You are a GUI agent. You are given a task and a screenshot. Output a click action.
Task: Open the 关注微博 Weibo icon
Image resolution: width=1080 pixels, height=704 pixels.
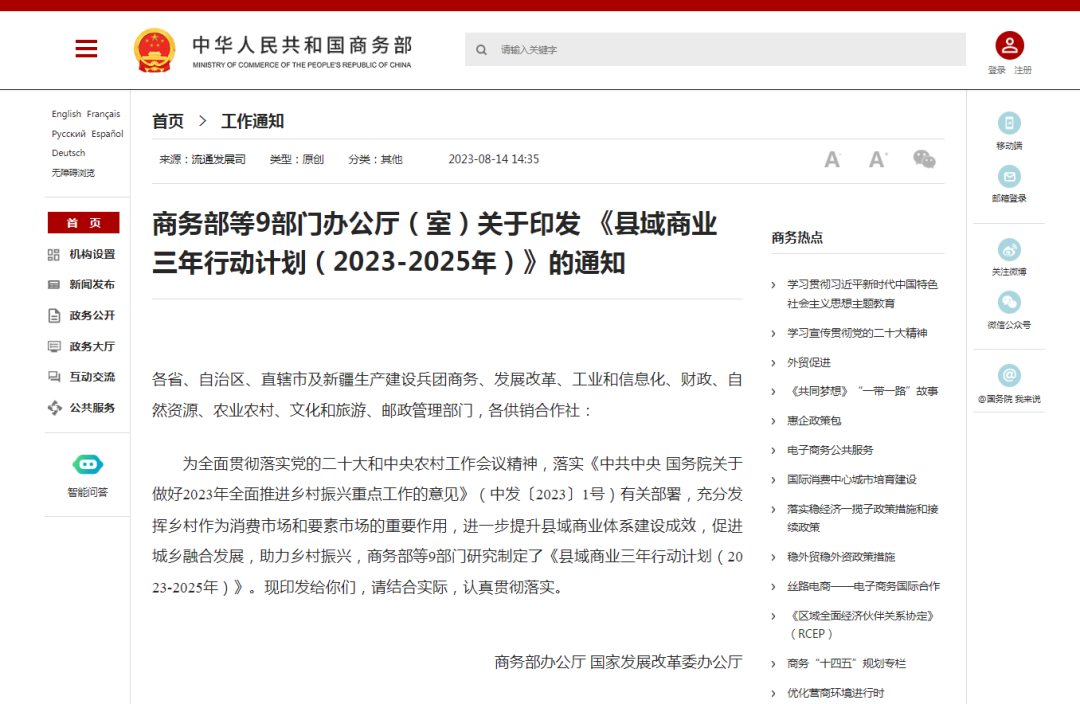[1009, 252]
